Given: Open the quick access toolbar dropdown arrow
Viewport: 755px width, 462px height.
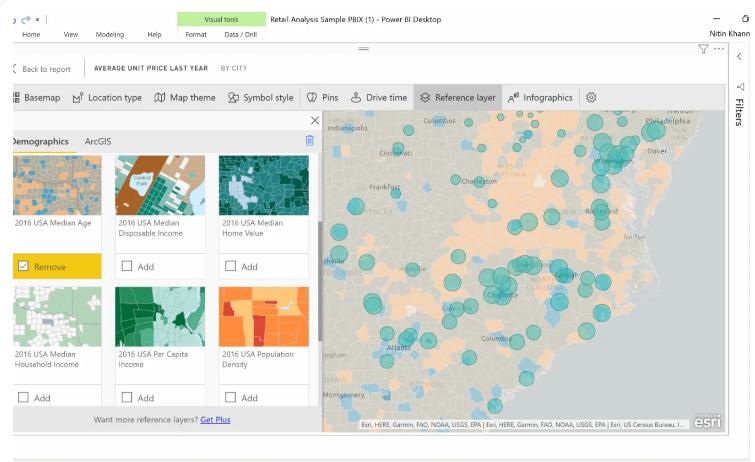Looking at the screenshot, I should pos(38,20).
